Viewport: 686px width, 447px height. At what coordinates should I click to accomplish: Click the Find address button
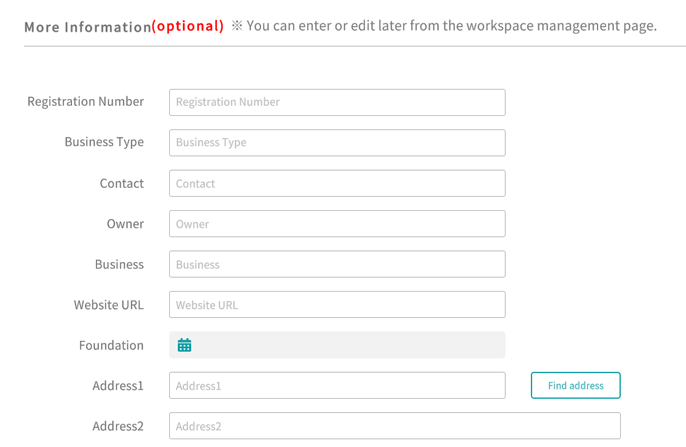(575, 385)
